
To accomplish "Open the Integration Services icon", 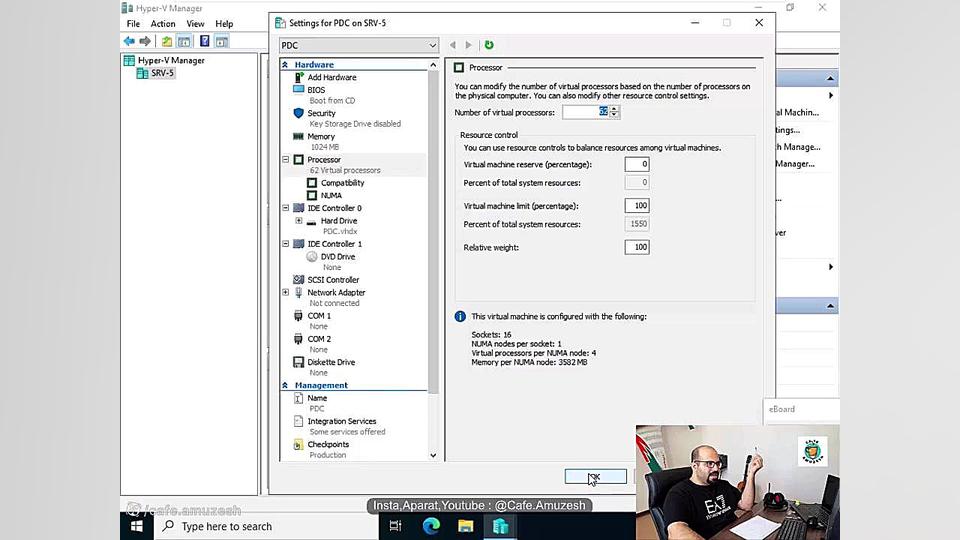I will coord(298,421).
